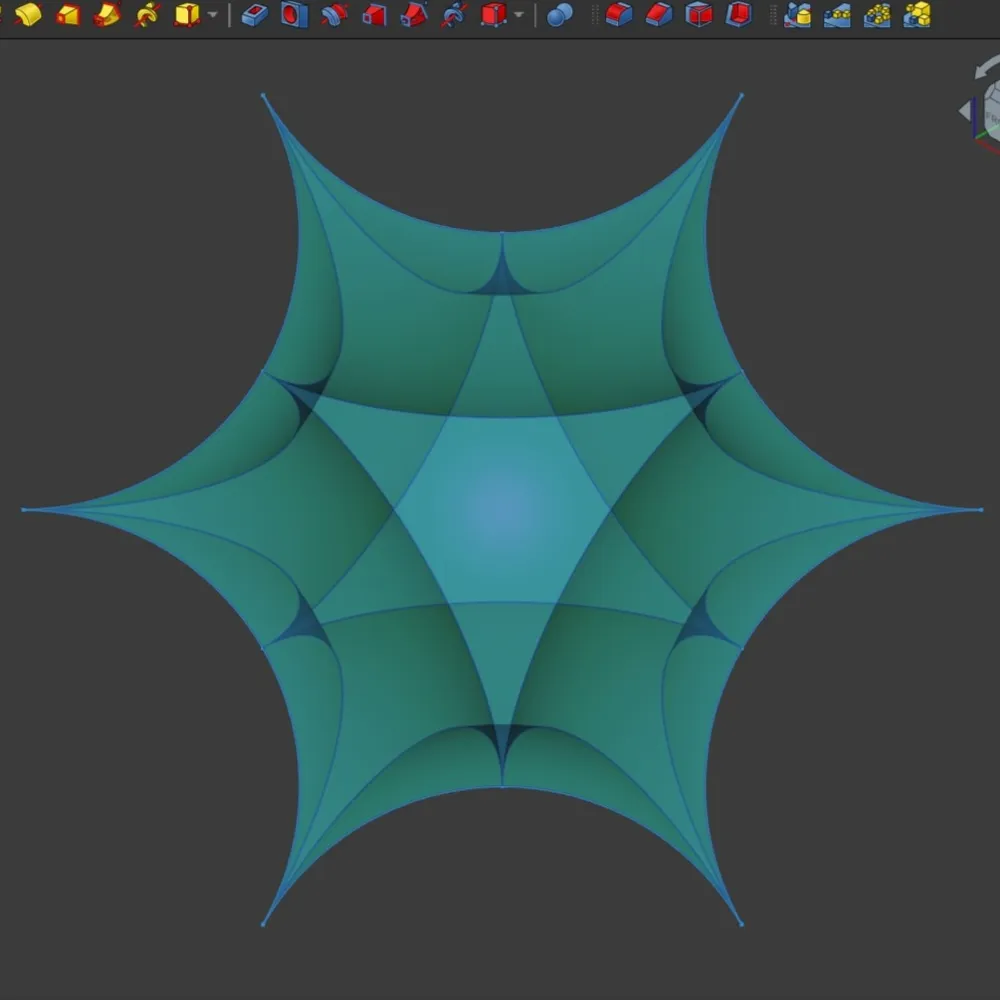Click the navigation cube left arrow

964,111
